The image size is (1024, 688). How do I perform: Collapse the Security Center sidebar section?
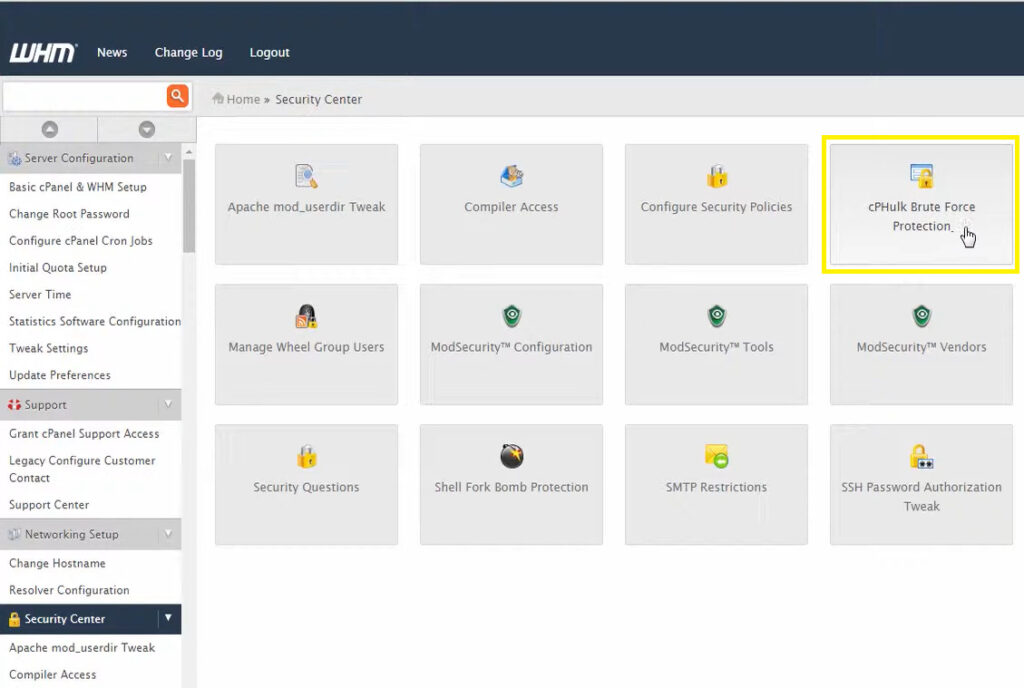click(168, 619)
